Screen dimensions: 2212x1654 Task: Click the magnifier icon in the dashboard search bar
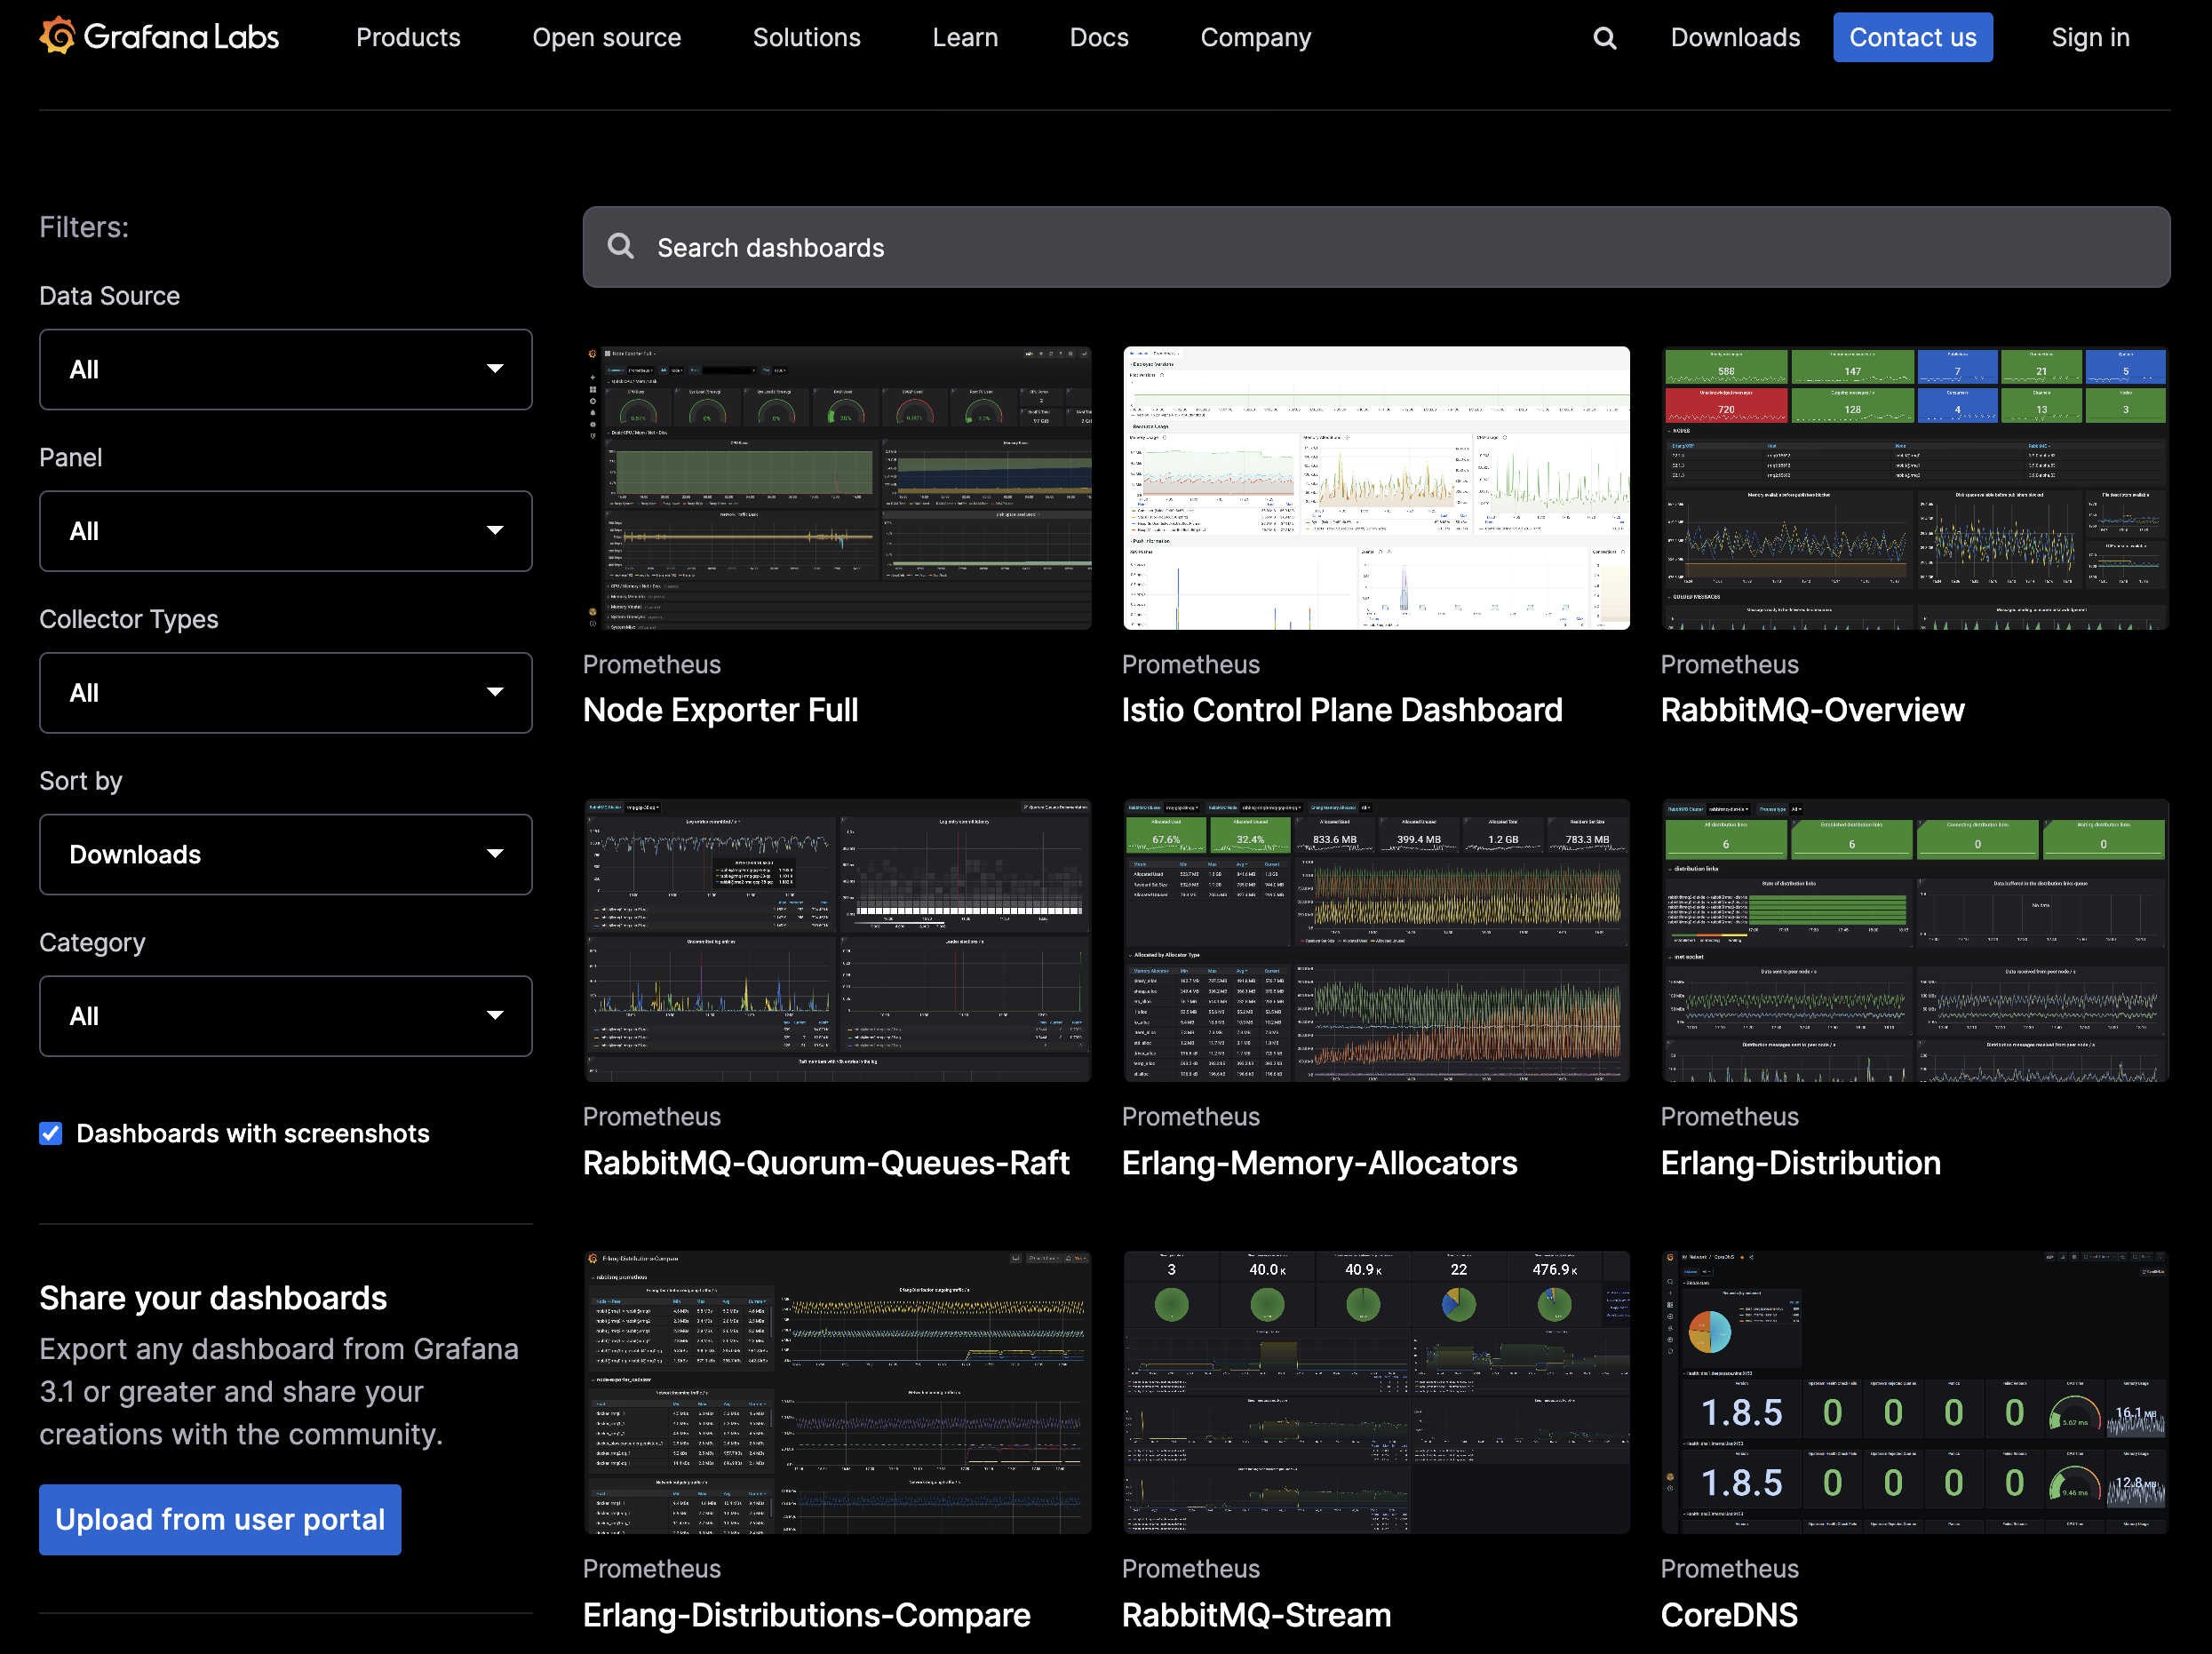point(621,246)
